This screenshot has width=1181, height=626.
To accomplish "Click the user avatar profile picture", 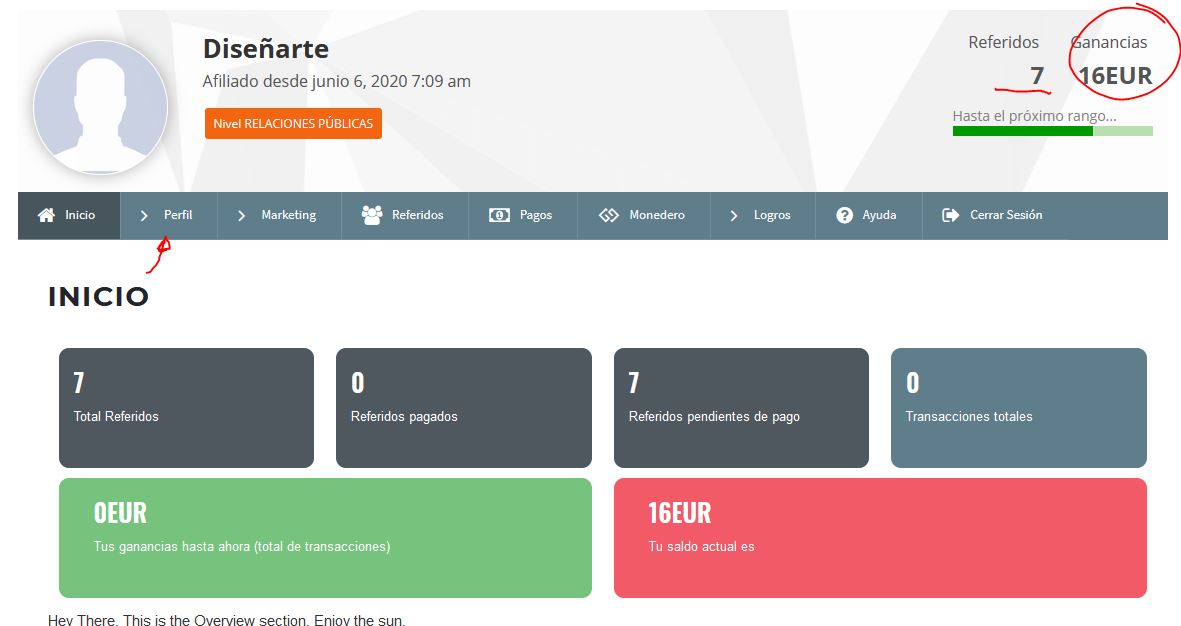I will [100, 107].
